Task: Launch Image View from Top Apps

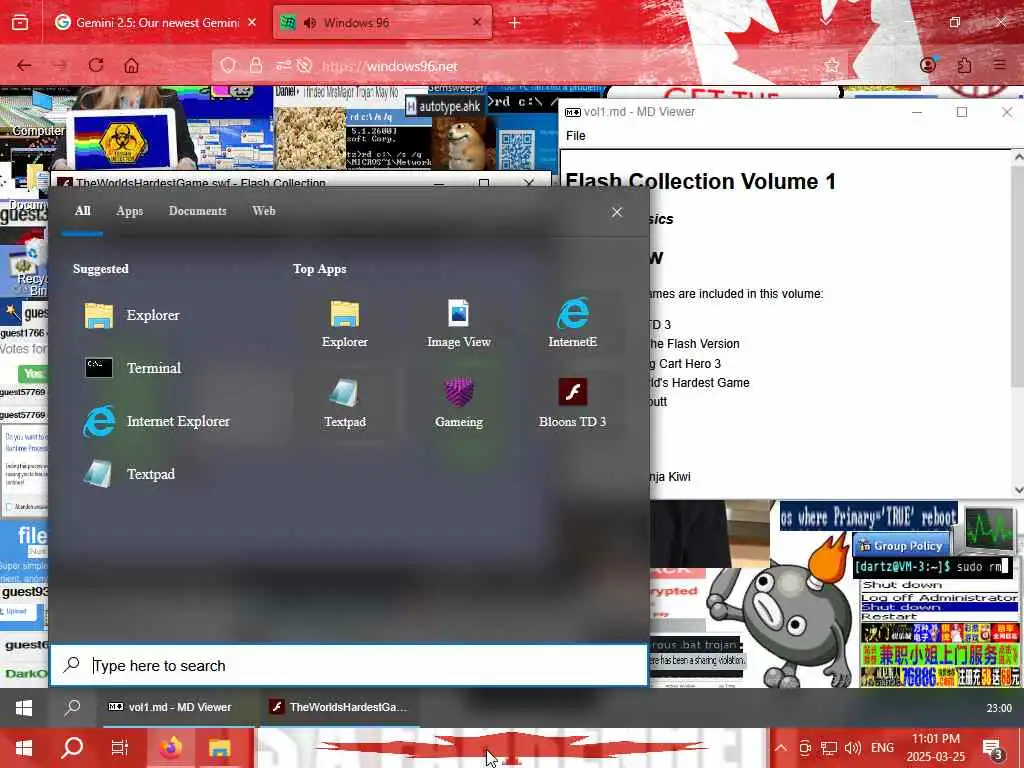Action: [458, 325]
